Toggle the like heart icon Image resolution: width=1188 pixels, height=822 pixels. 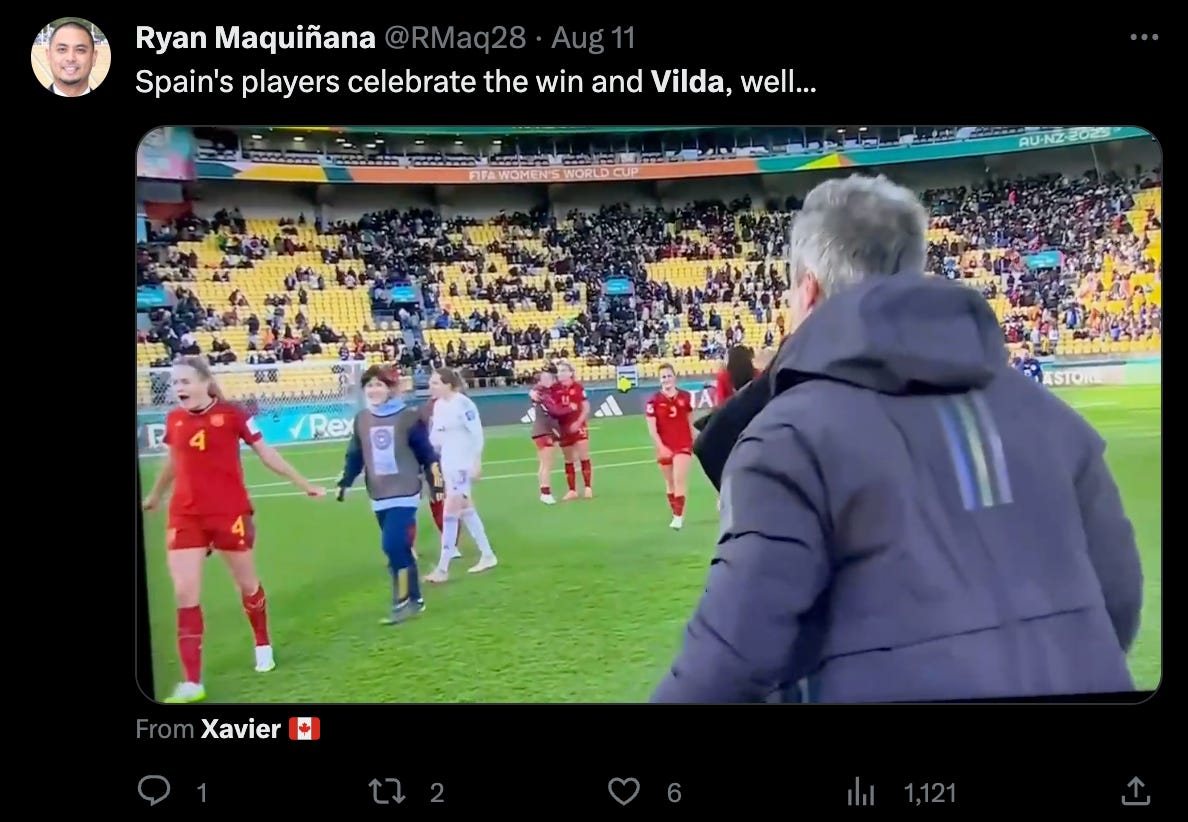point(624,792)
